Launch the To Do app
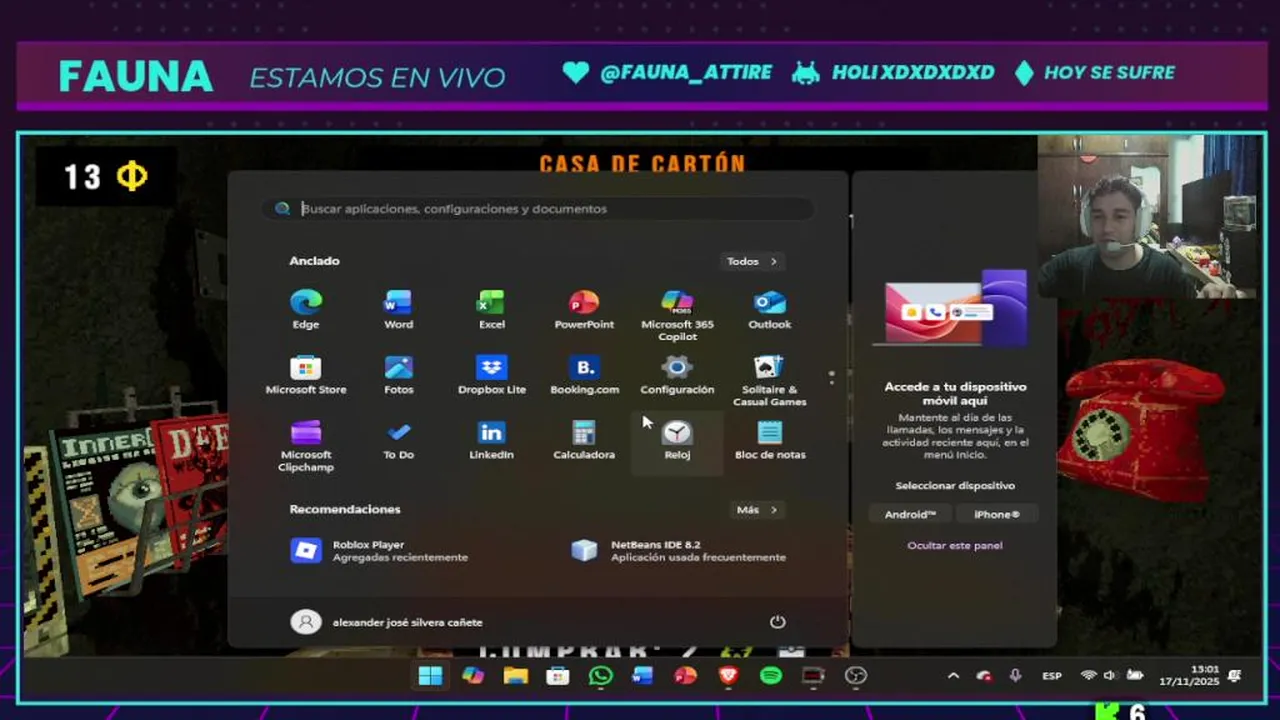The width and height of the screenshot is (1280, 720). [398, 440]
